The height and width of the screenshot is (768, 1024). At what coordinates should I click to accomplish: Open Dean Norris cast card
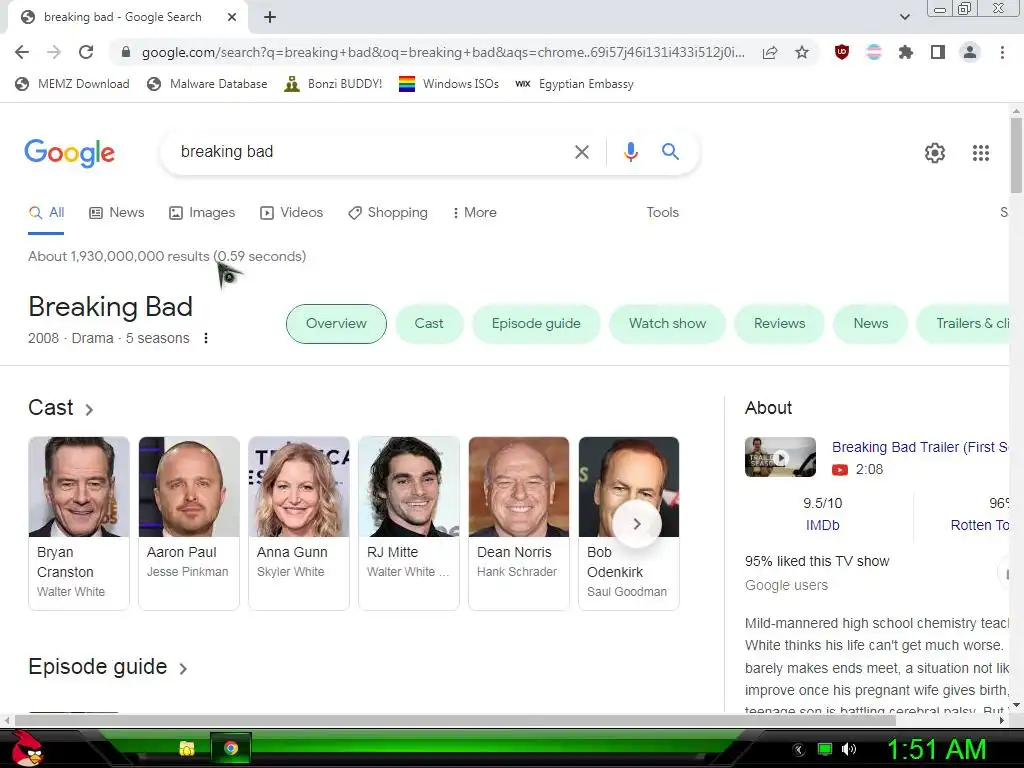[519, 523]
